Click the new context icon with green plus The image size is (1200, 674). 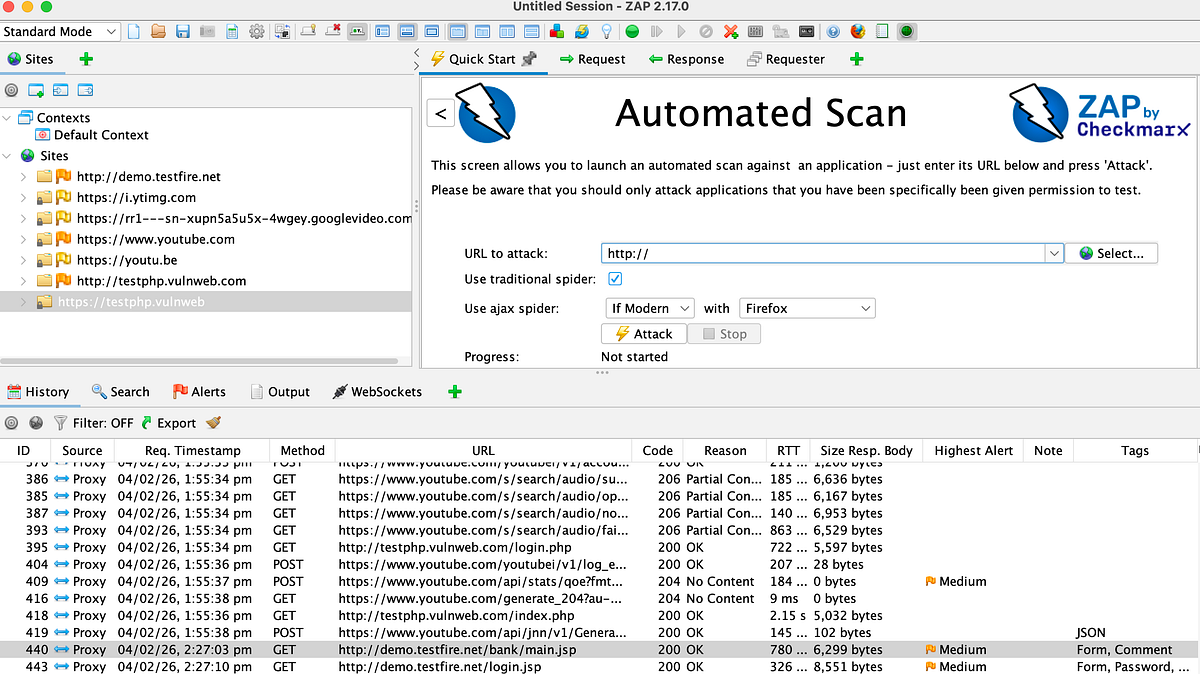36,90
